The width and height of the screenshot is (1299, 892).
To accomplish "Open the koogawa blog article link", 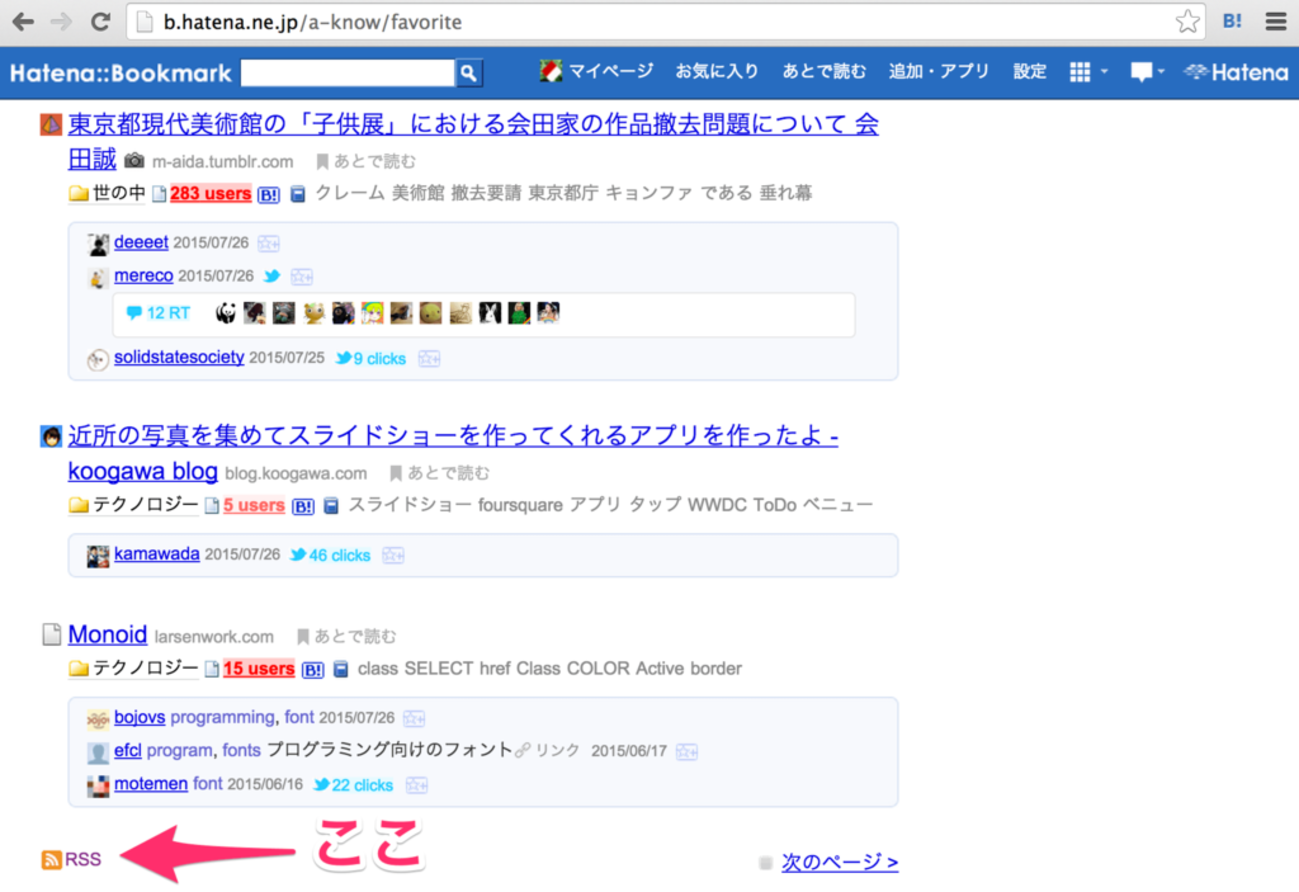I will [453, 453].
